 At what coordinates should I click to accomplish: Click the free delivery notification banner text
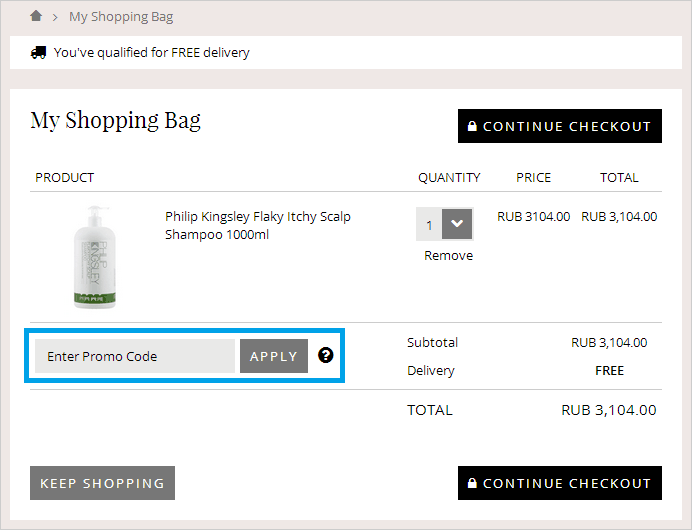(x=151, y=53)
